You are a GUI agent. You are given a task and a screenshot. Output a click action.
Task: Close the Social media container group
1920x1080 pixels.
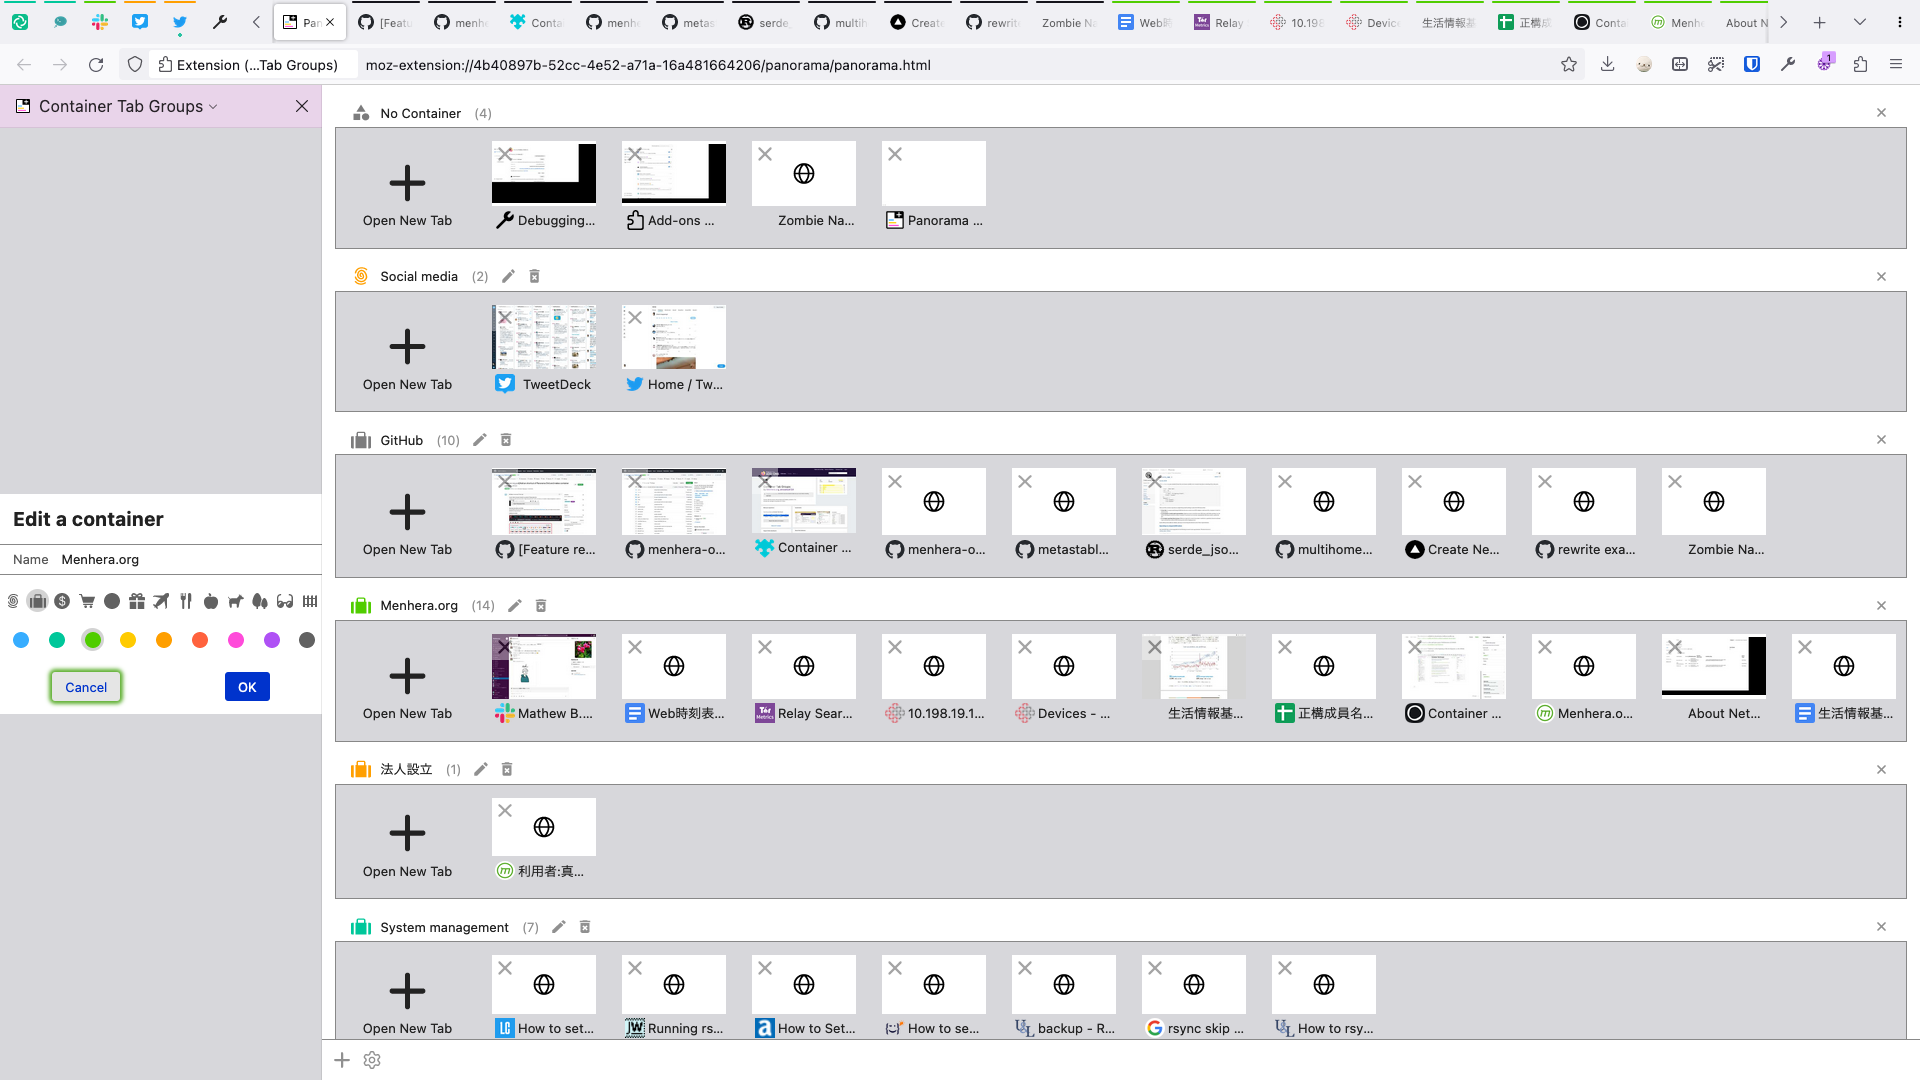pos(1882,277)
